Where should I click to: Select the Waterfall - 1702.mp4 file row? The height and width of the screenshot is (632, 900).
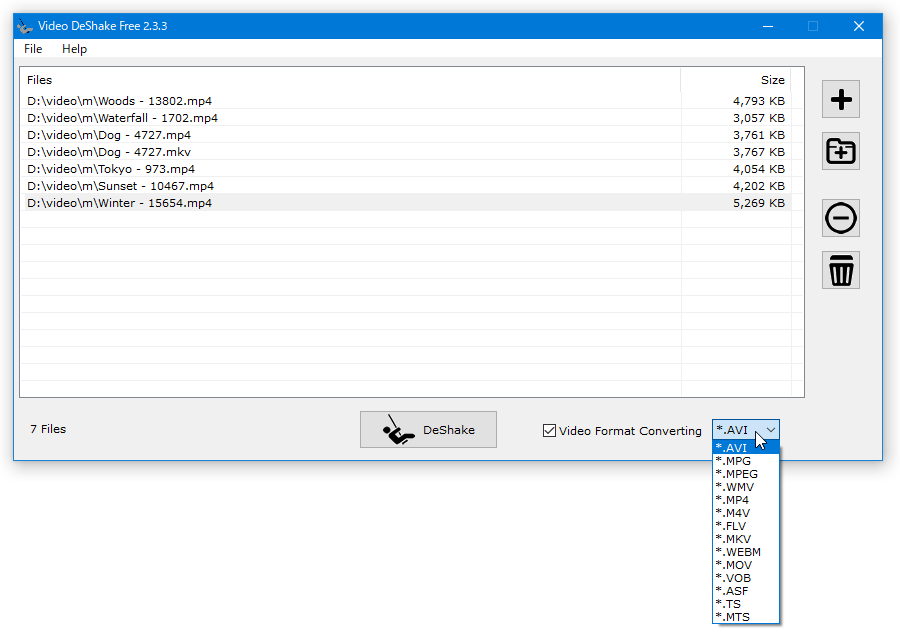pos(406,118)
